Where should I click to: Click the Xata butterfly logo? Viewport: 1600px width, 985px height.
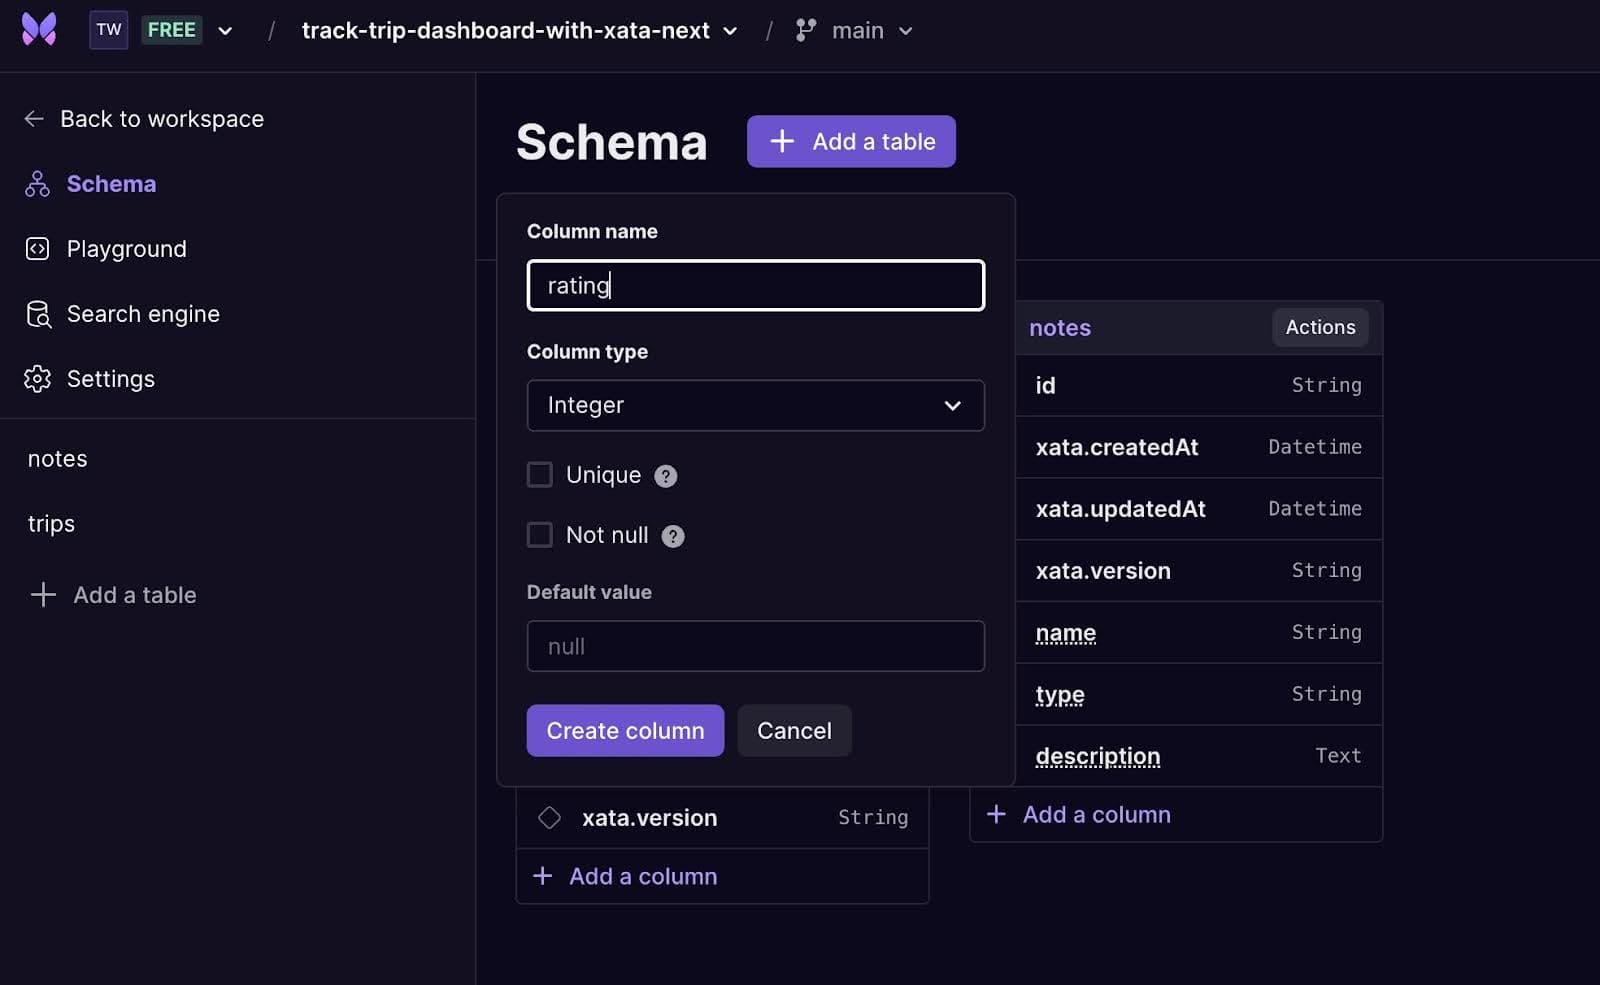click(39, 30)
